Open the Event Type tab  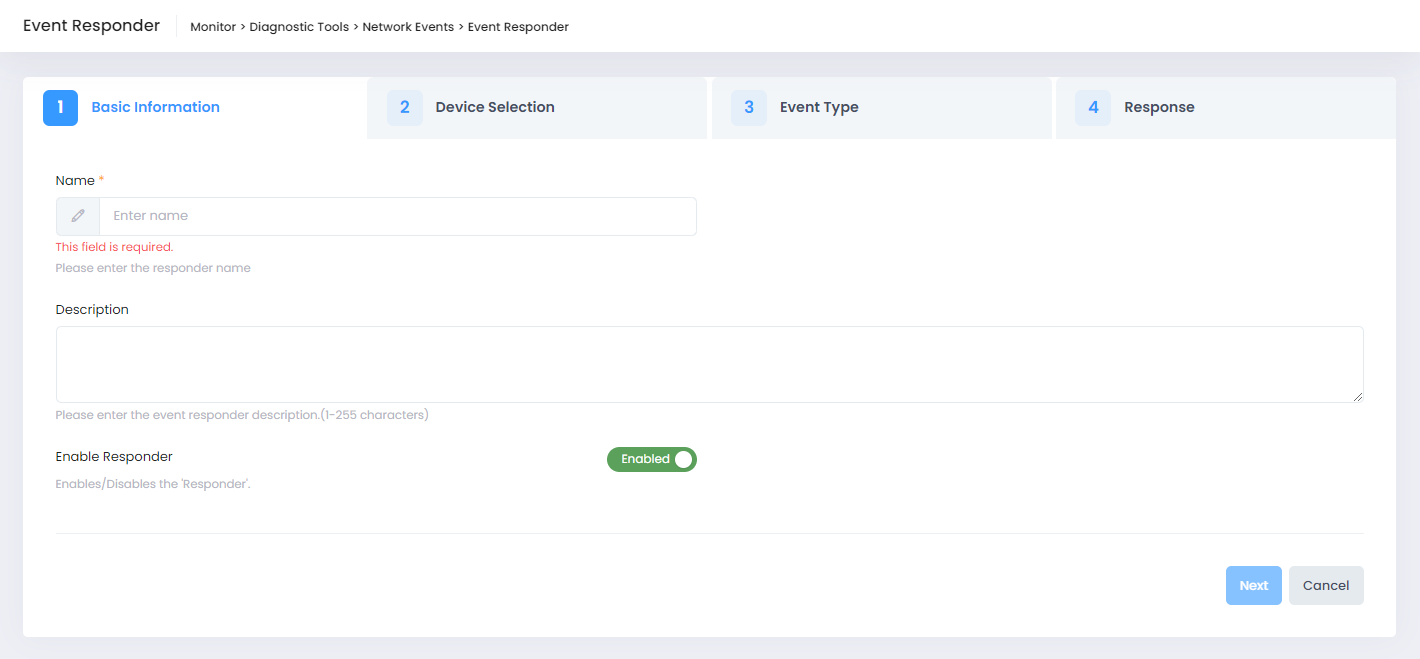pos(818,107)
